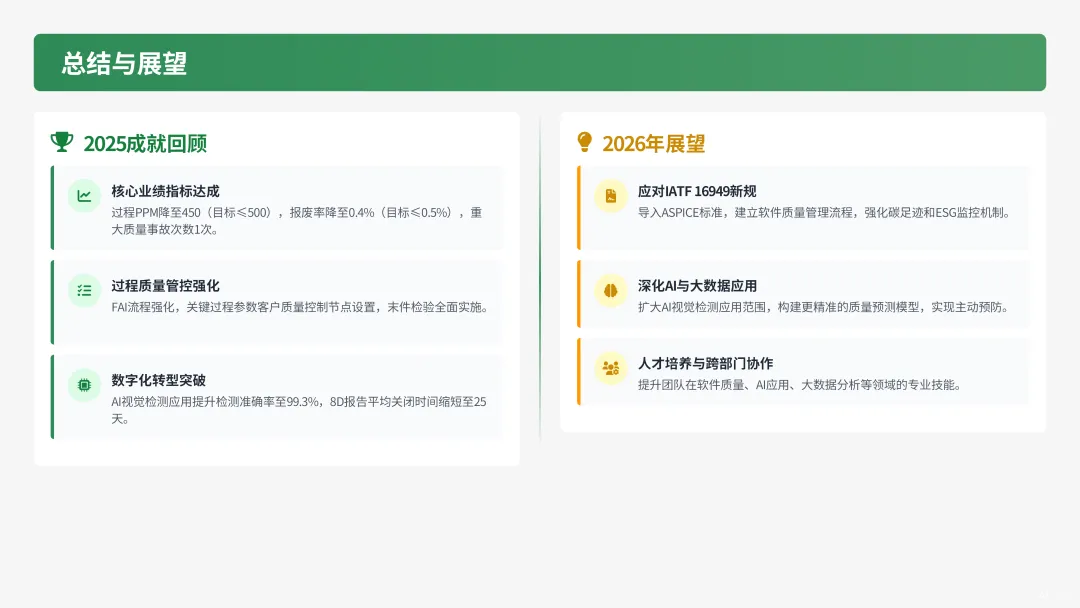This screenshot has width=1080, height=608.
Task: Click the lightbulb icon beside 2026年展望
Action: tap(585, 142)
